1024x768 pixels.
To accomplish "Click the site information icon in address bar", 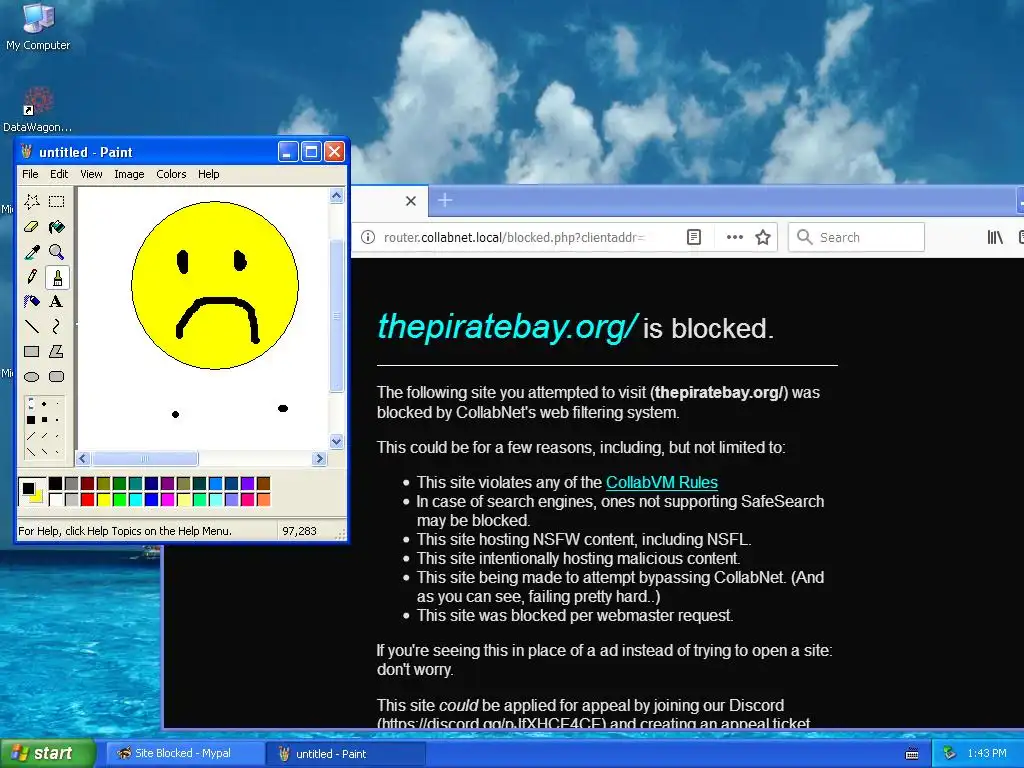I will (x=368, y=237).
